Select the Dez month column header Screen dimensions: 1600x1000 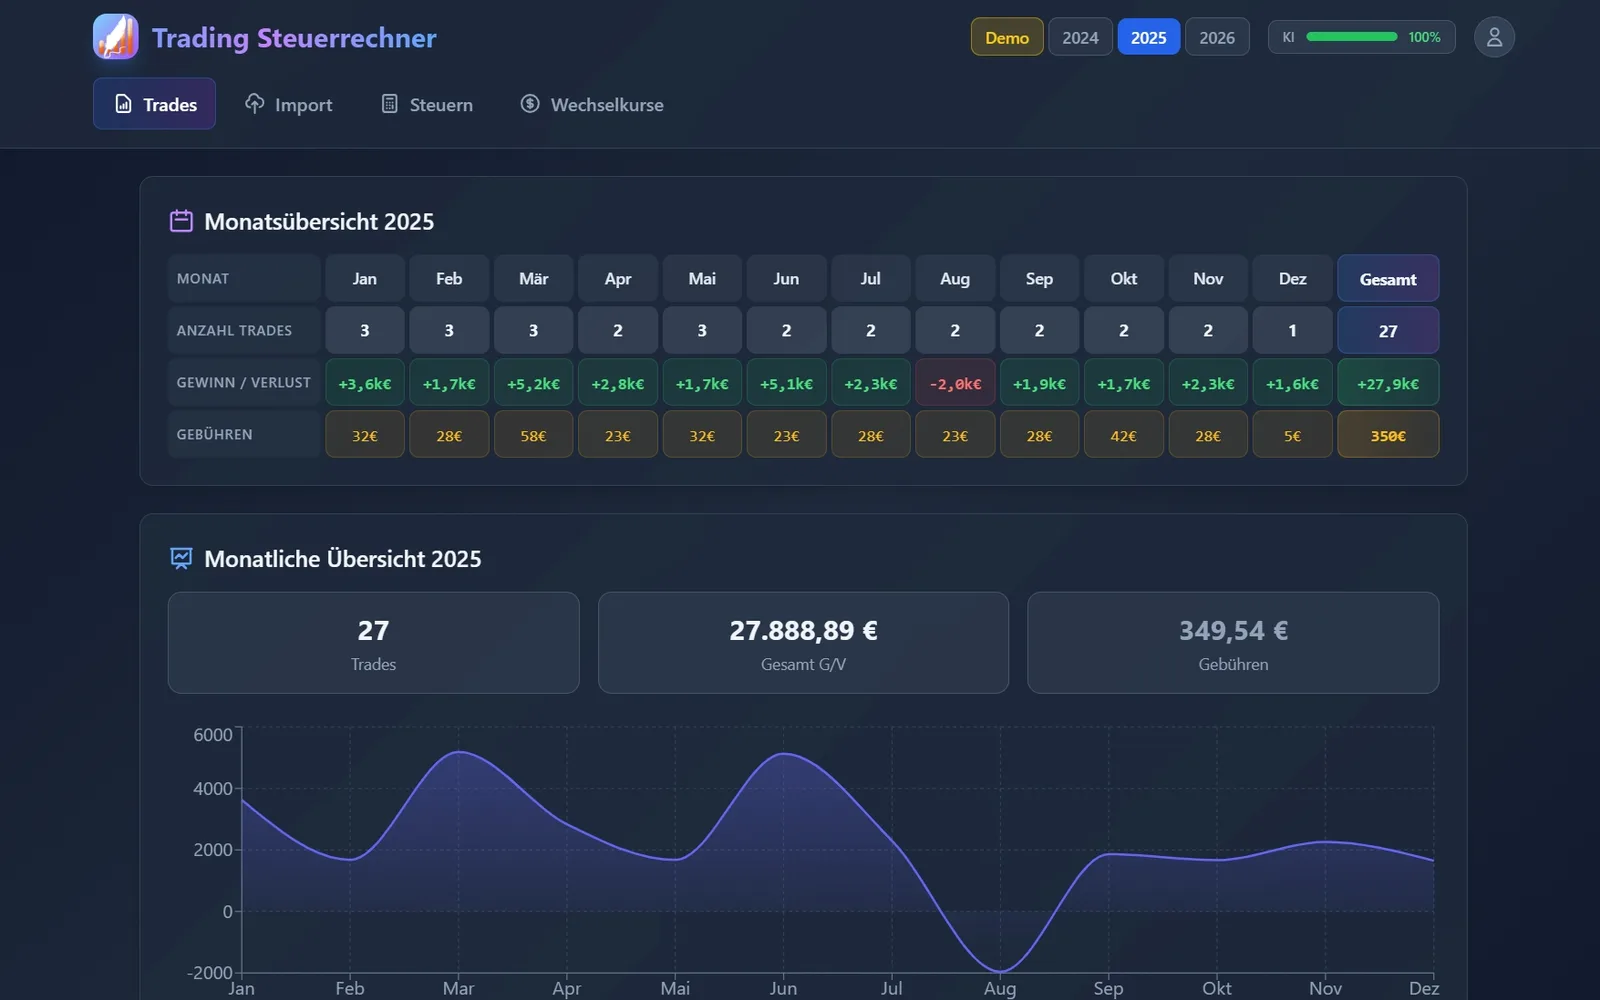(x=1292, y=278)
